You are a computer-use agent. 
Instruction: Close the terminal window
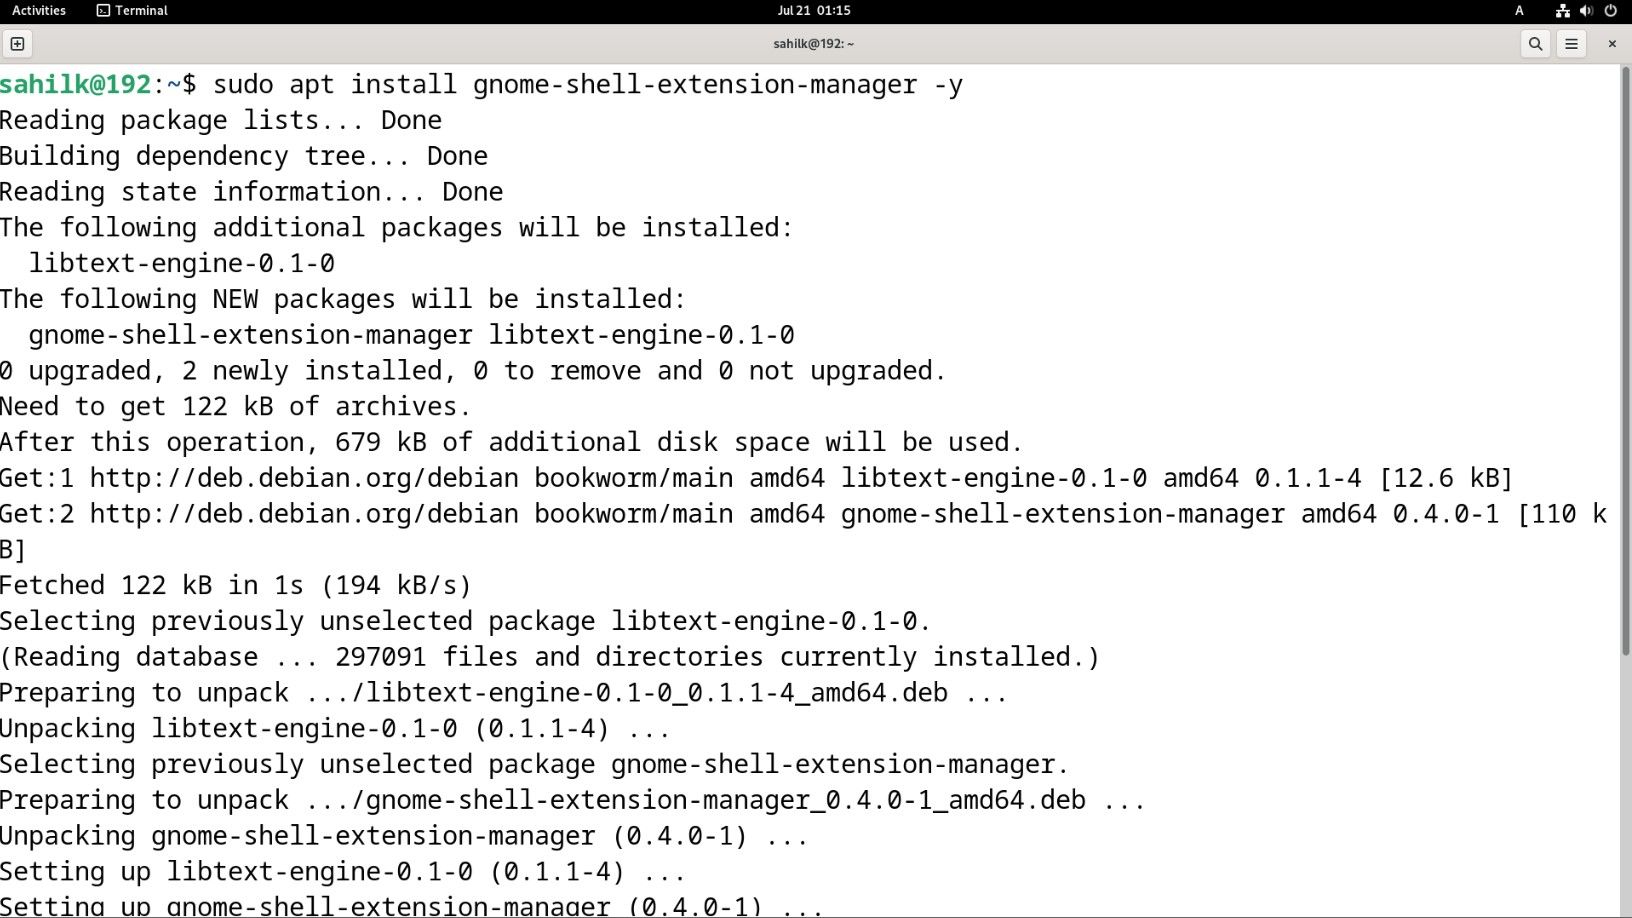[x=1612, y=44]
